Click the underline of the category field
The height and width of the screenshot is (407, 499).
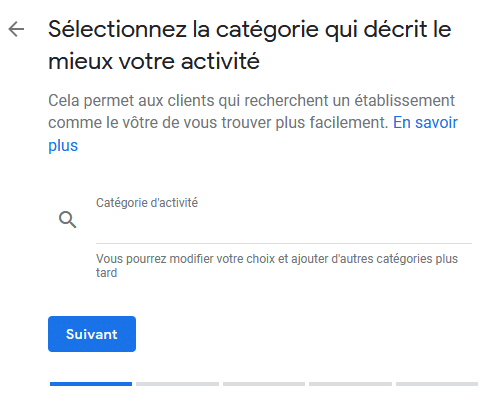pos(284,243)
